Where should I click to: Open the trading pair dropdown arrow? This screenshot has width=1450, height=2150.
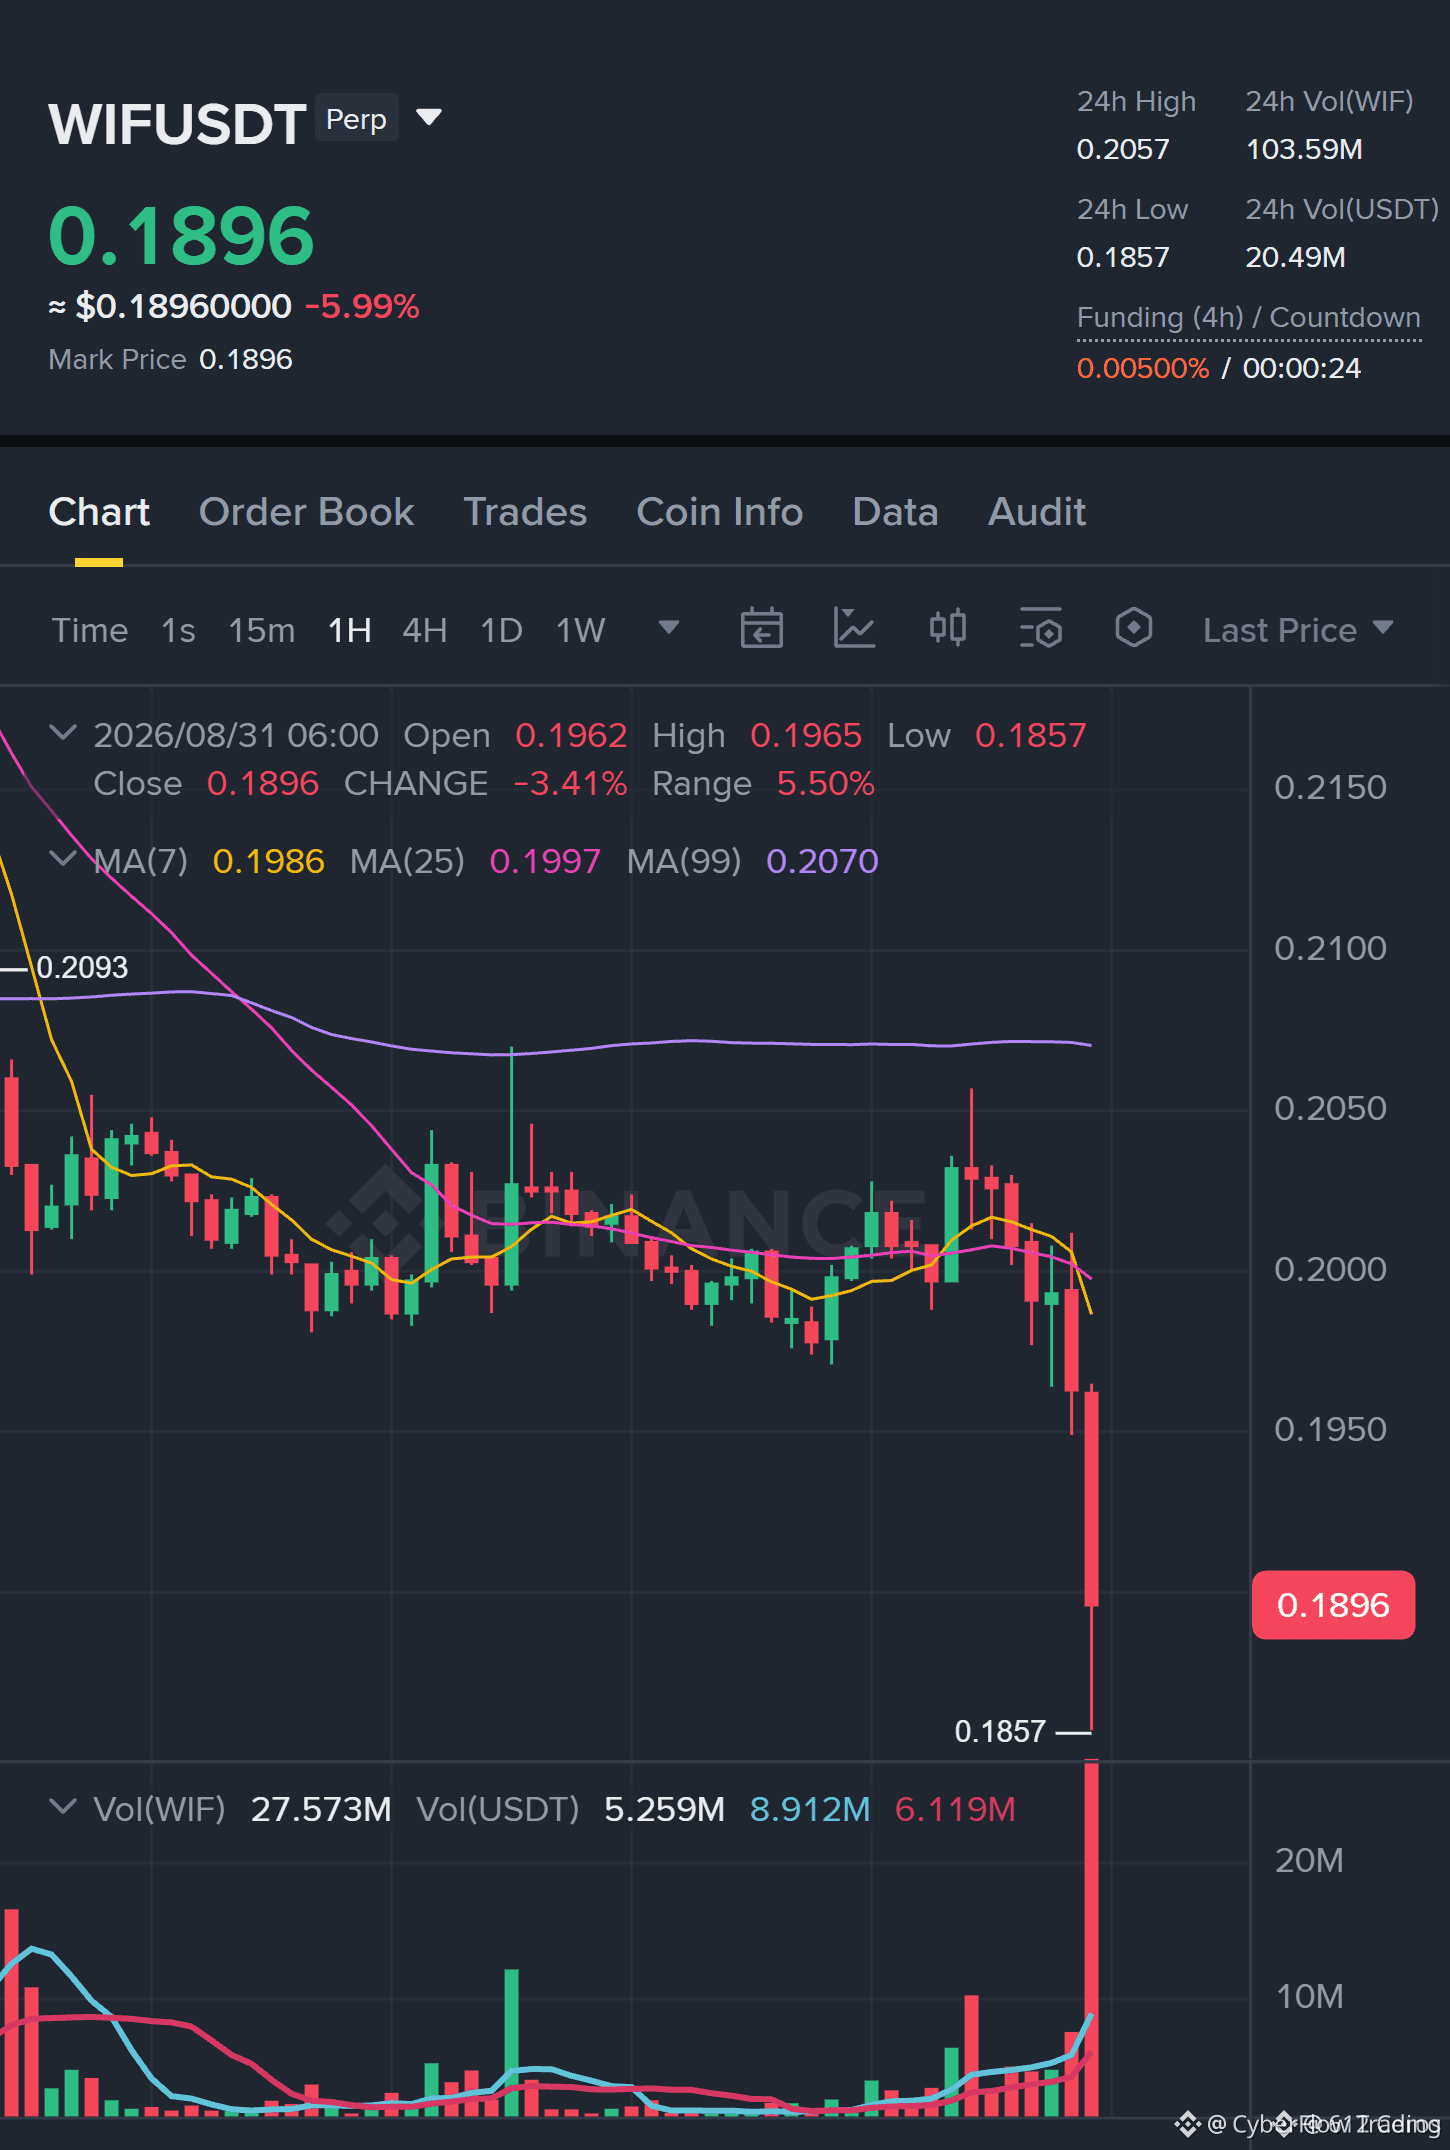tap(429, 118)
